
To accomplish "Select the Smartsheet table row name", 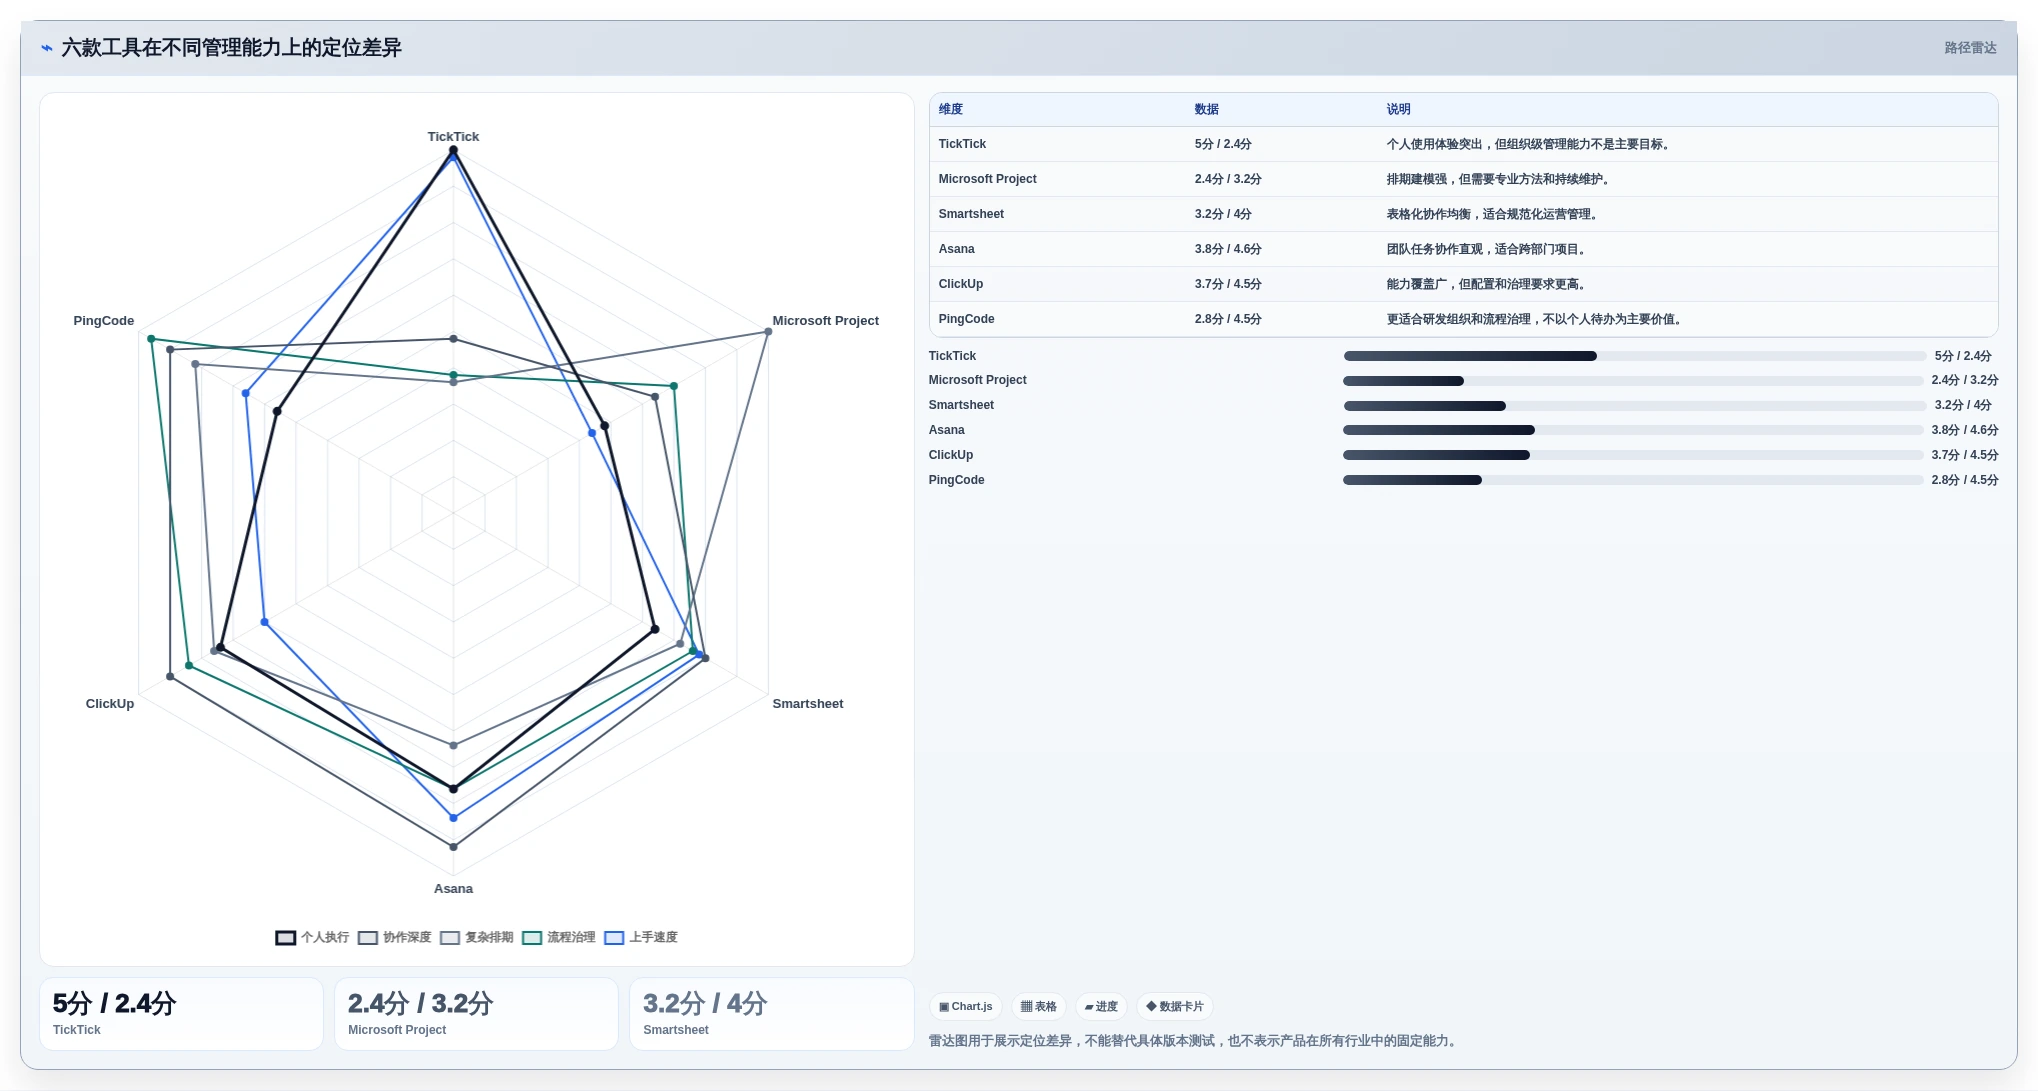I will [x=971, y=214].
